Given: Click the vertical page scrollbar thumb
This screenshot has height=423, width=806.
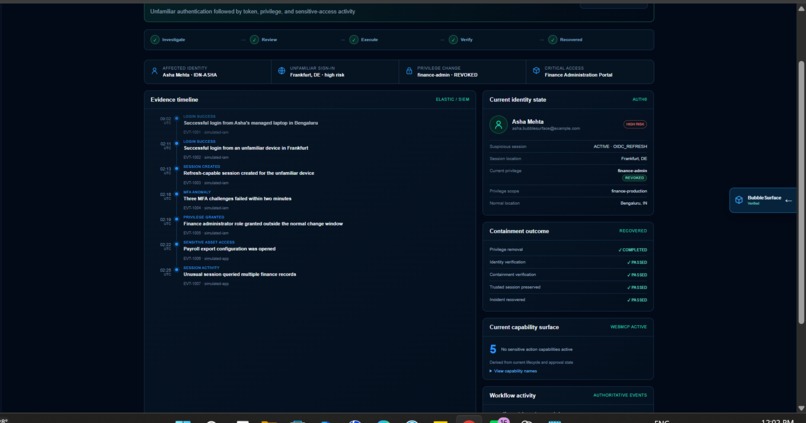Looking at the screenshot, I should point(801,192).
